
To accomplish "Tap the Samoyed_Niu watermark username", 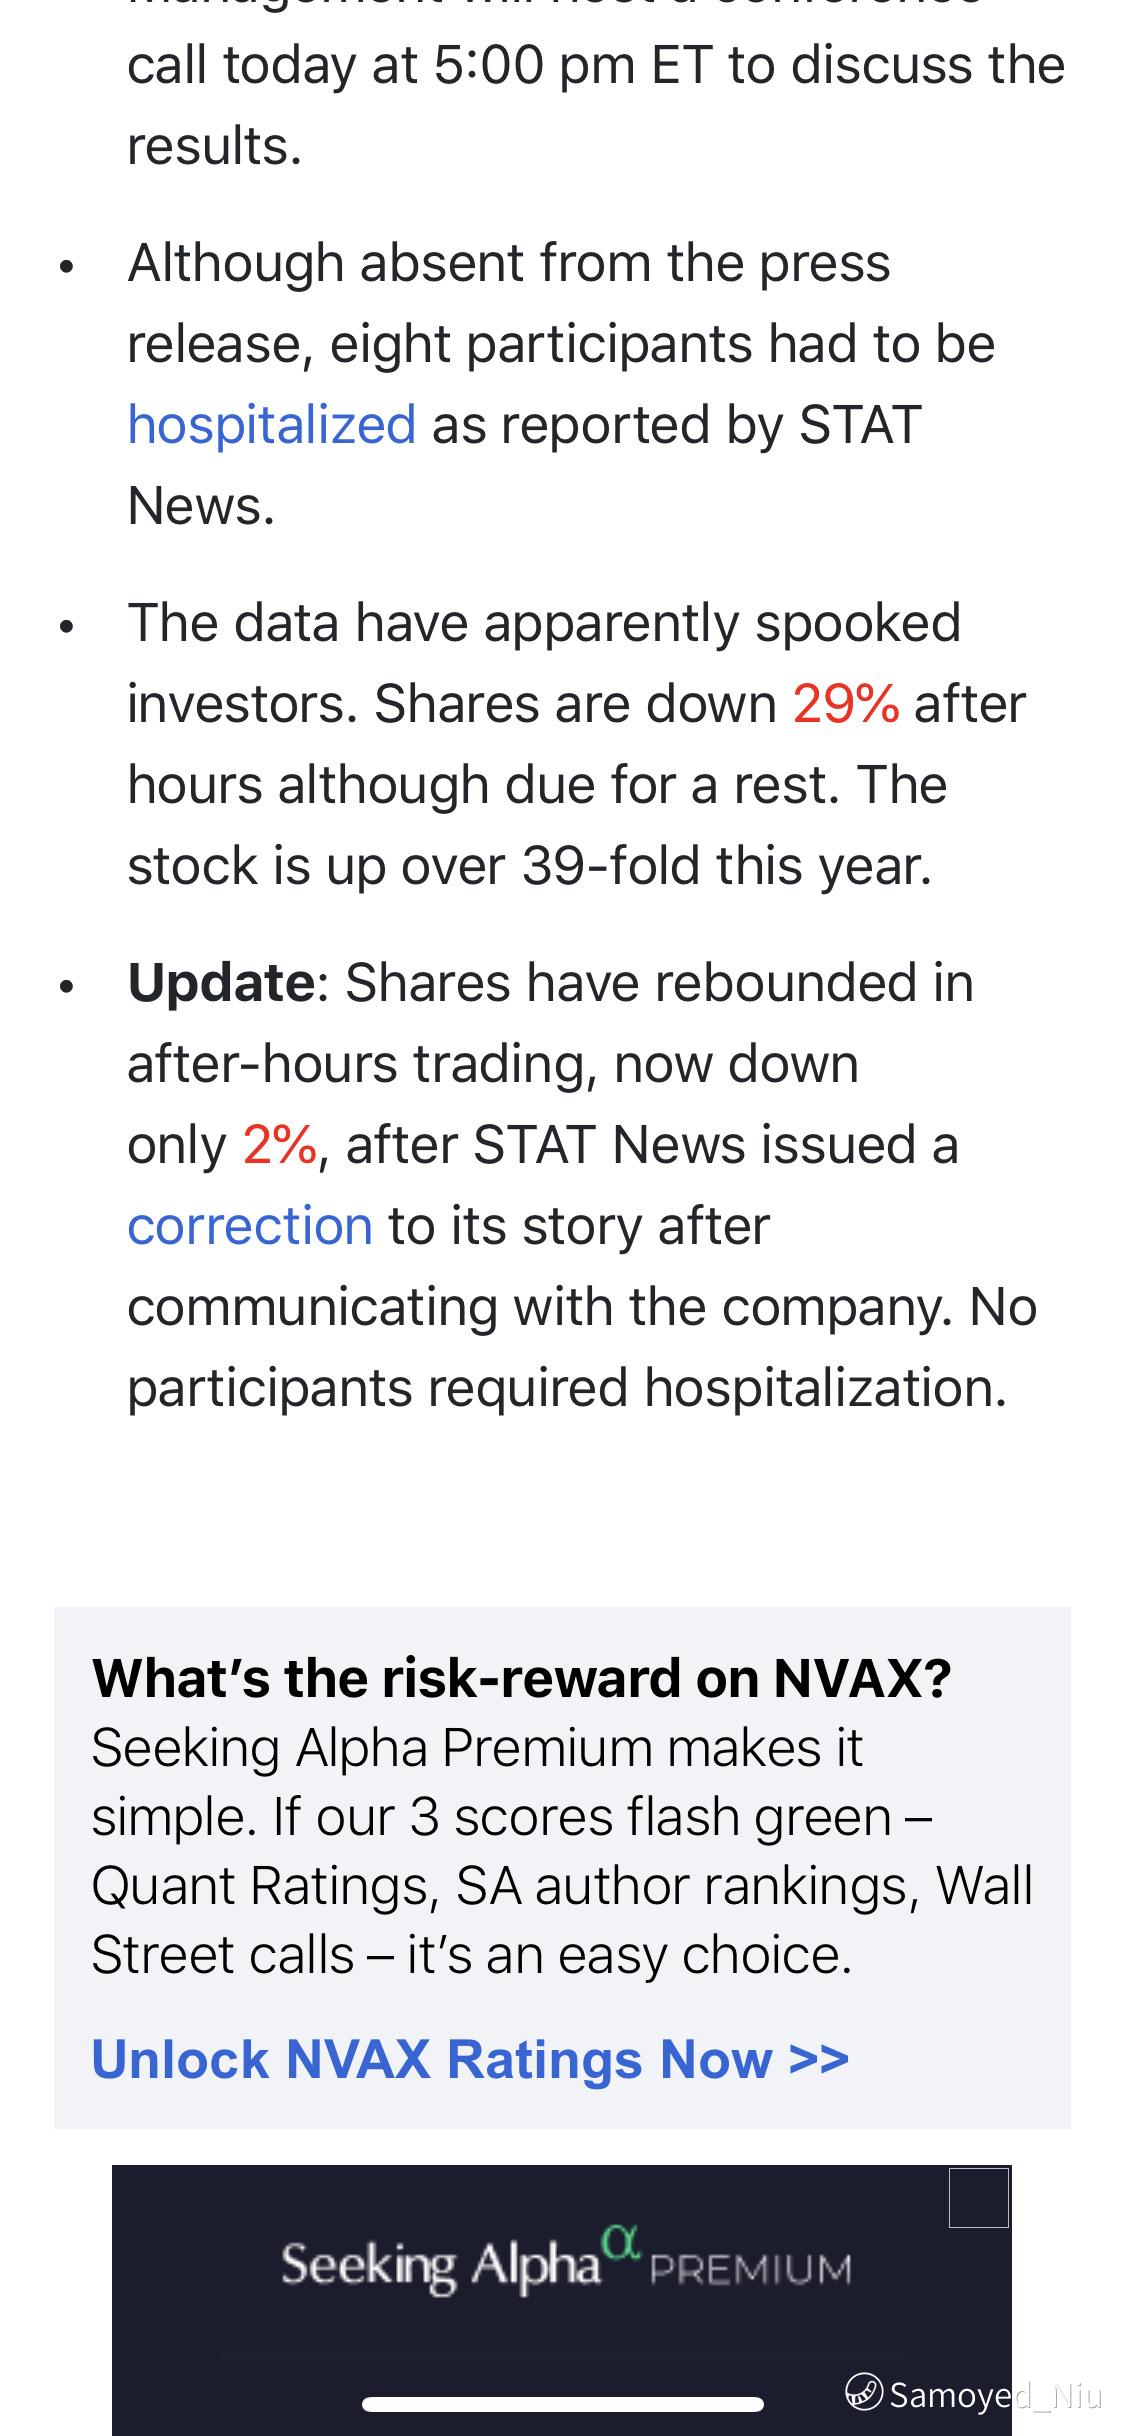I will [x=995, y=2394].
